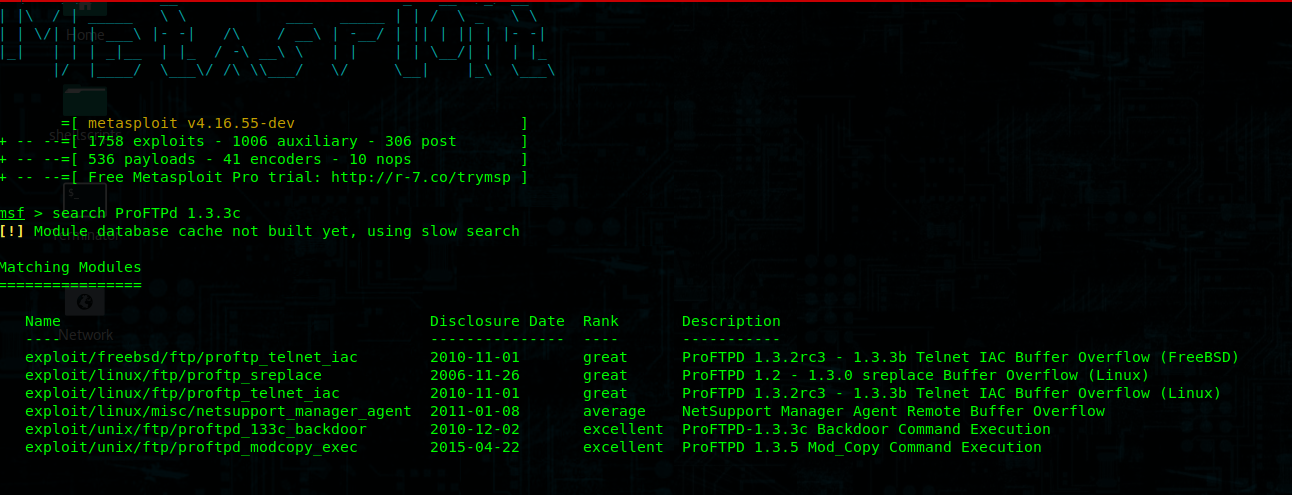This screenshot has width=1292, height=495.
Task: Click 'excellent' rank in proftpd_modcopy_exec row
Action: click(623, 447)
